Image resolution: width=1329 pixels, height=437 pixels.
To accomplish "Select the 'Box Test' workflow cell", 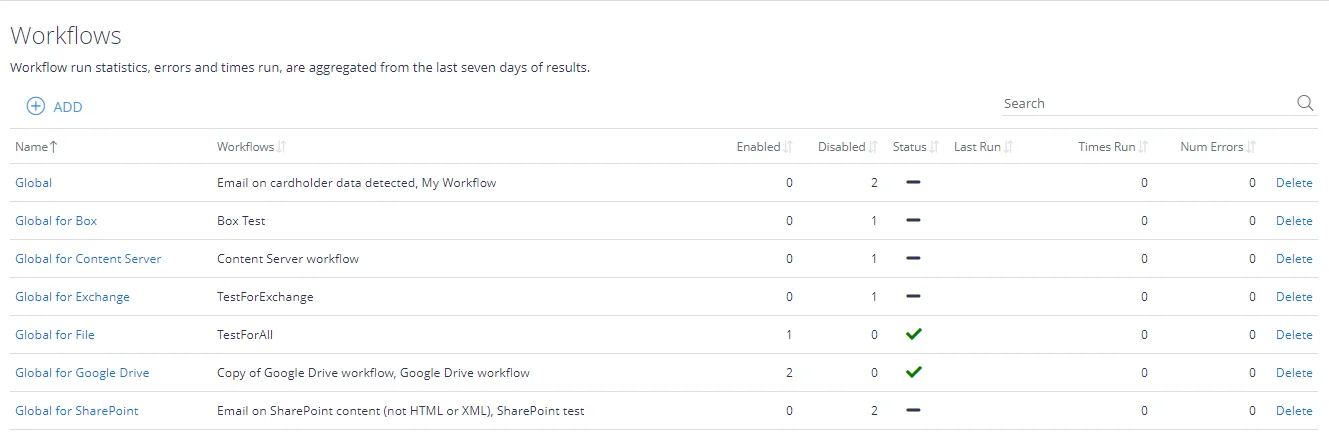I will click(241, 221).
